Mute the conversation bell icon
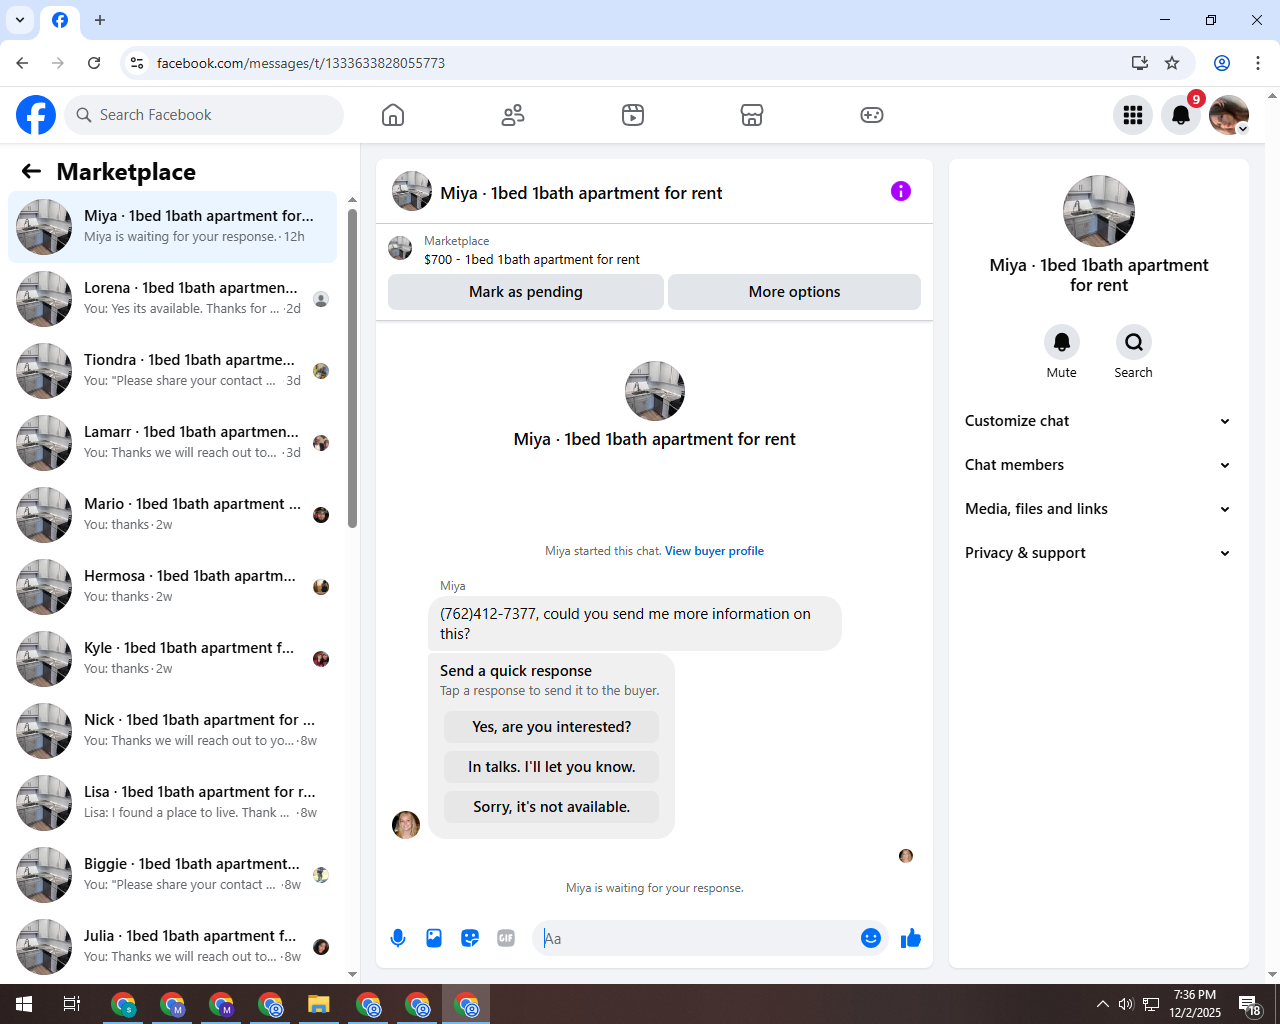Screen dimensions: 1280x1024 (1062, 342)
